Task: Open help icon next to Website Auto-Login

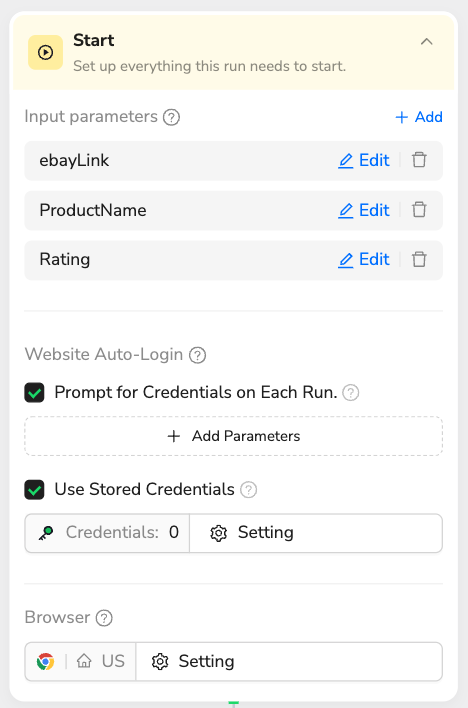Action: [x=197, y=355]
